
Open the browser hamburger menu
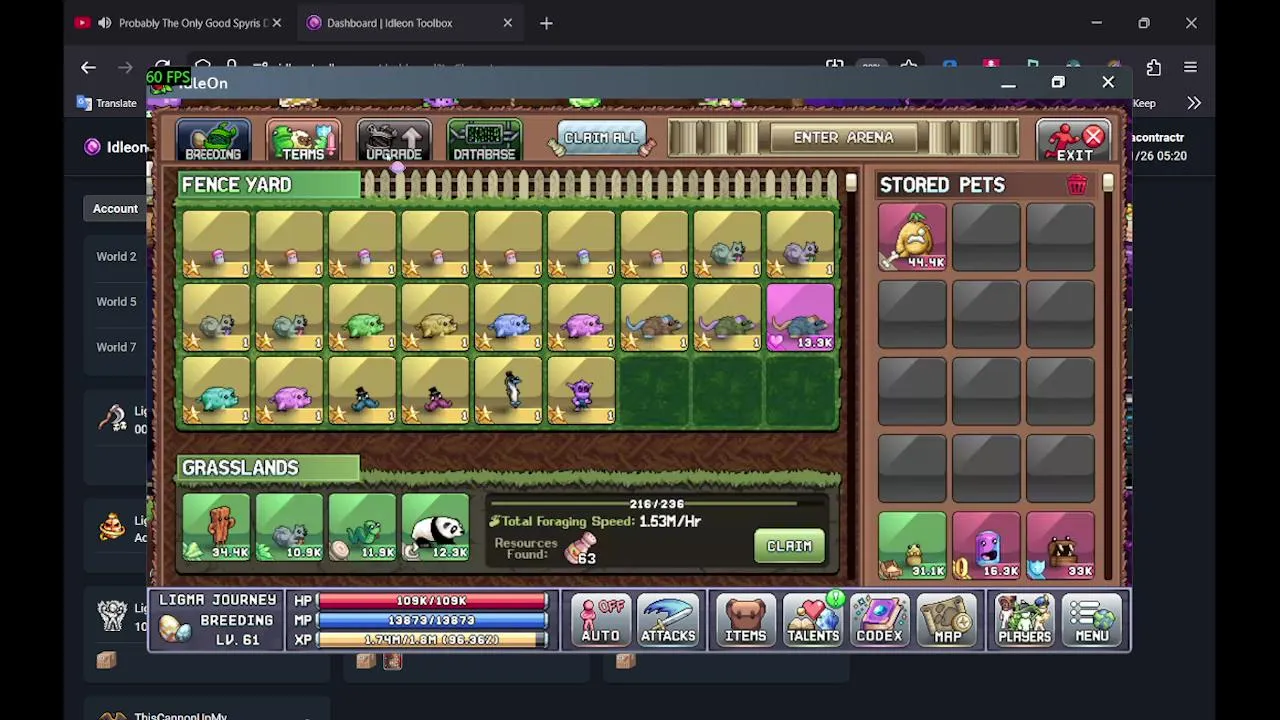point(1190,67)
